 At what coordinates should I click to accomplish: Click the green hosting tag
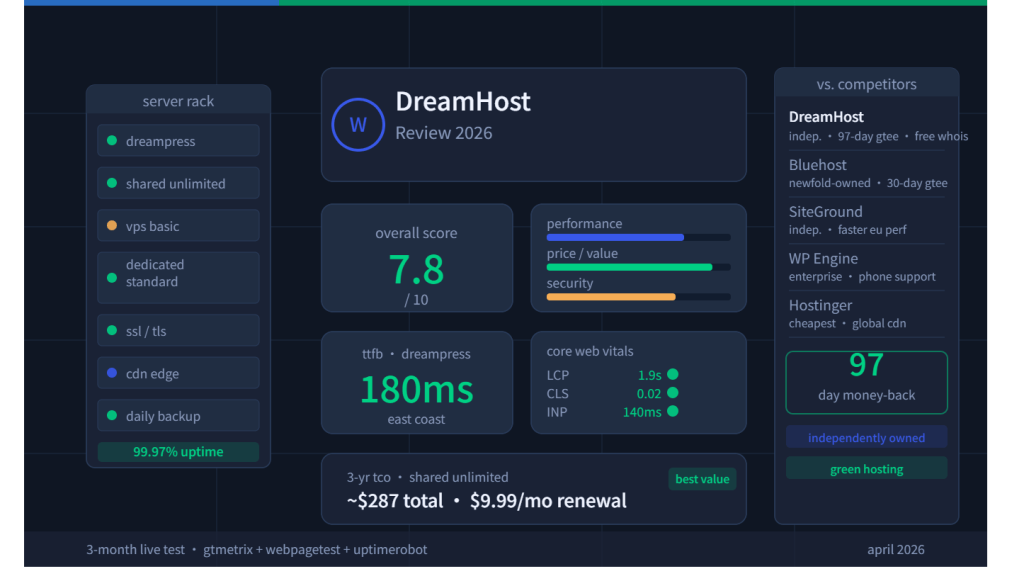(x=866, y=469)
